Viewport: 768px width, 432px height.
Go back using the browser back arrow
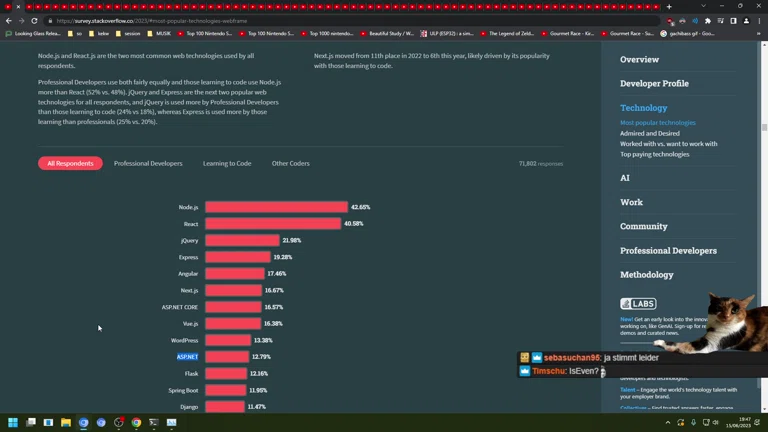8,20
